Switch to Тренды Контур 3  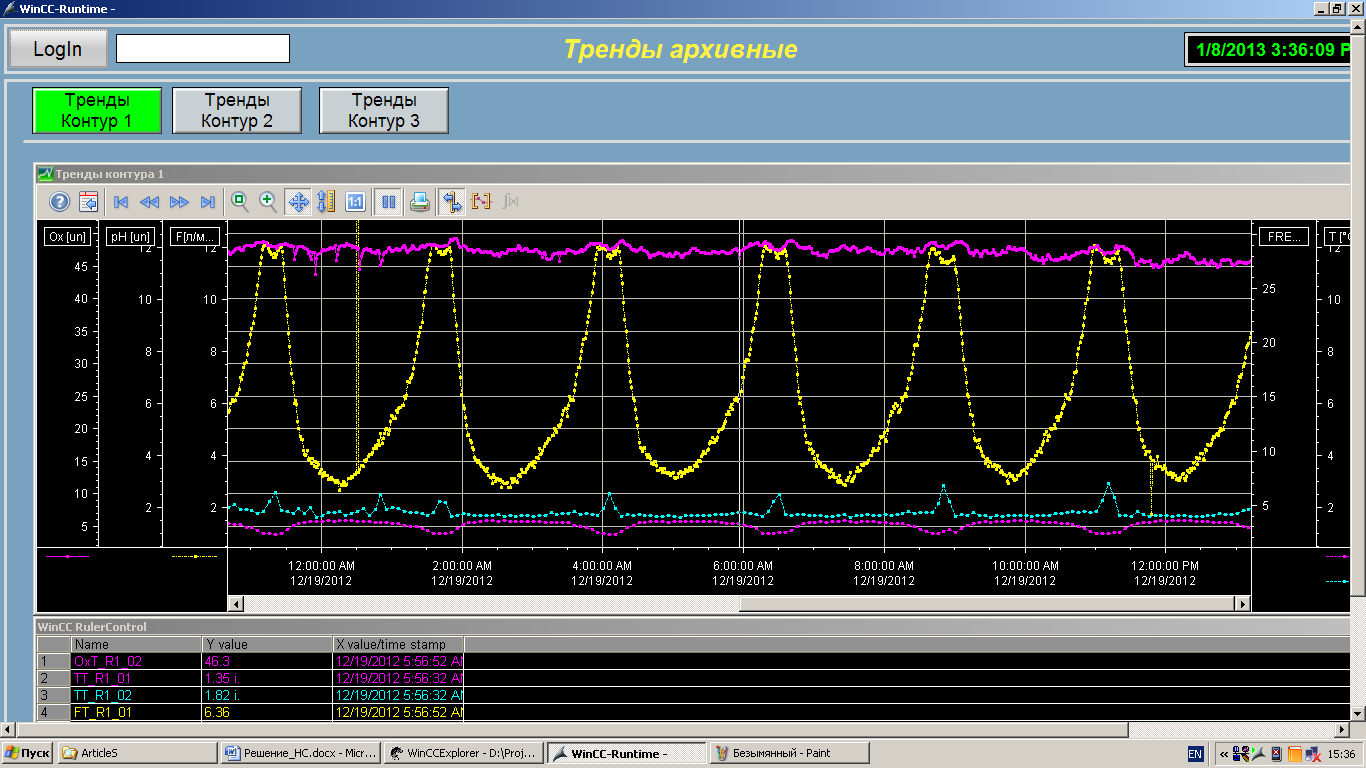(x=384, y=110)
